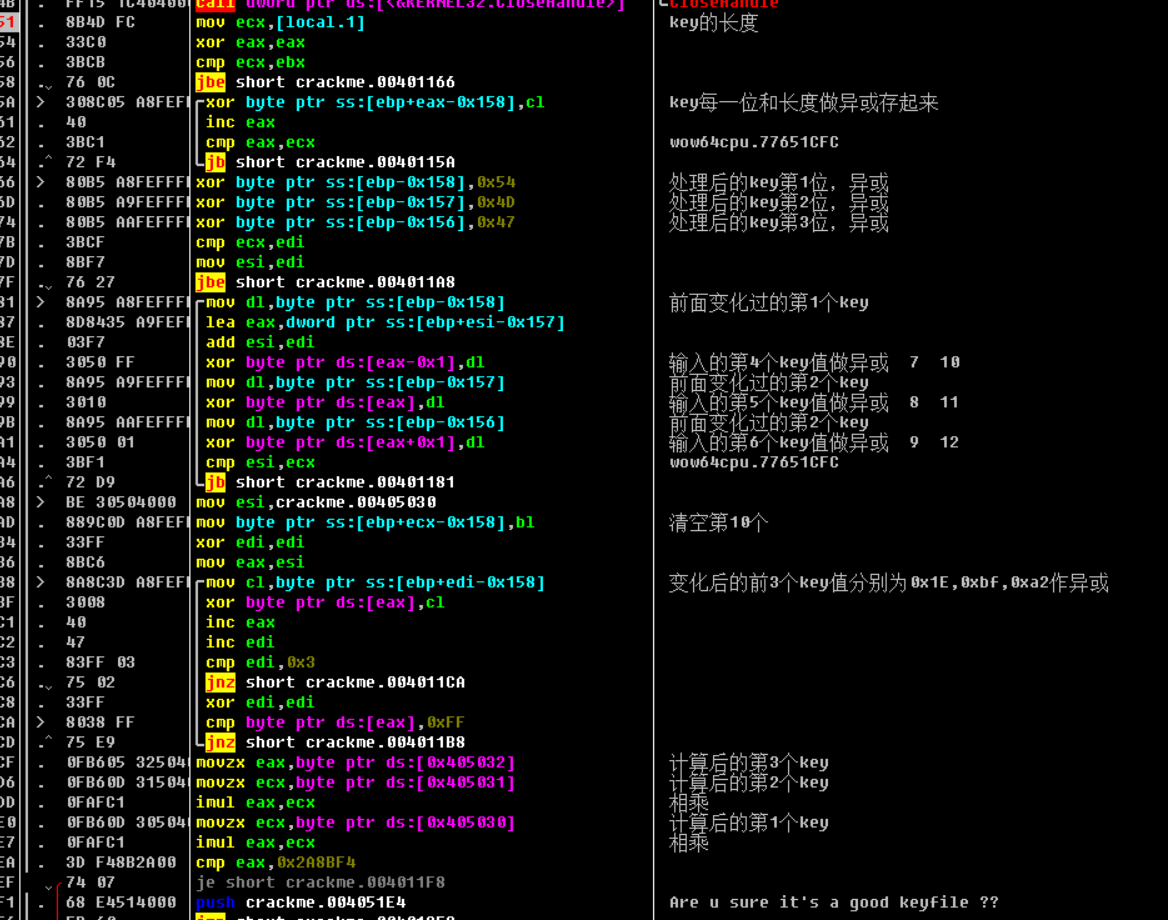Select comment '处理后的key第2位，异或'
Image resolution: width=1168 pixels, height=920 pixels.
[778, 203]
